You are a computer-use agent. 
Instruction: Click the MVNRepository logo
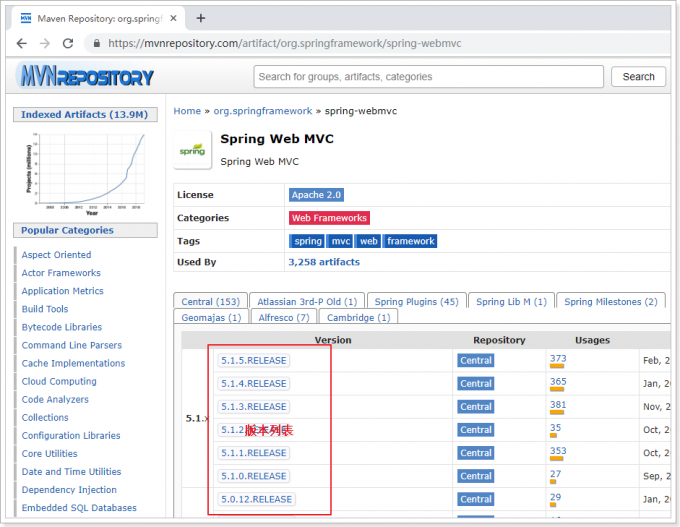[x=86, y=76]
